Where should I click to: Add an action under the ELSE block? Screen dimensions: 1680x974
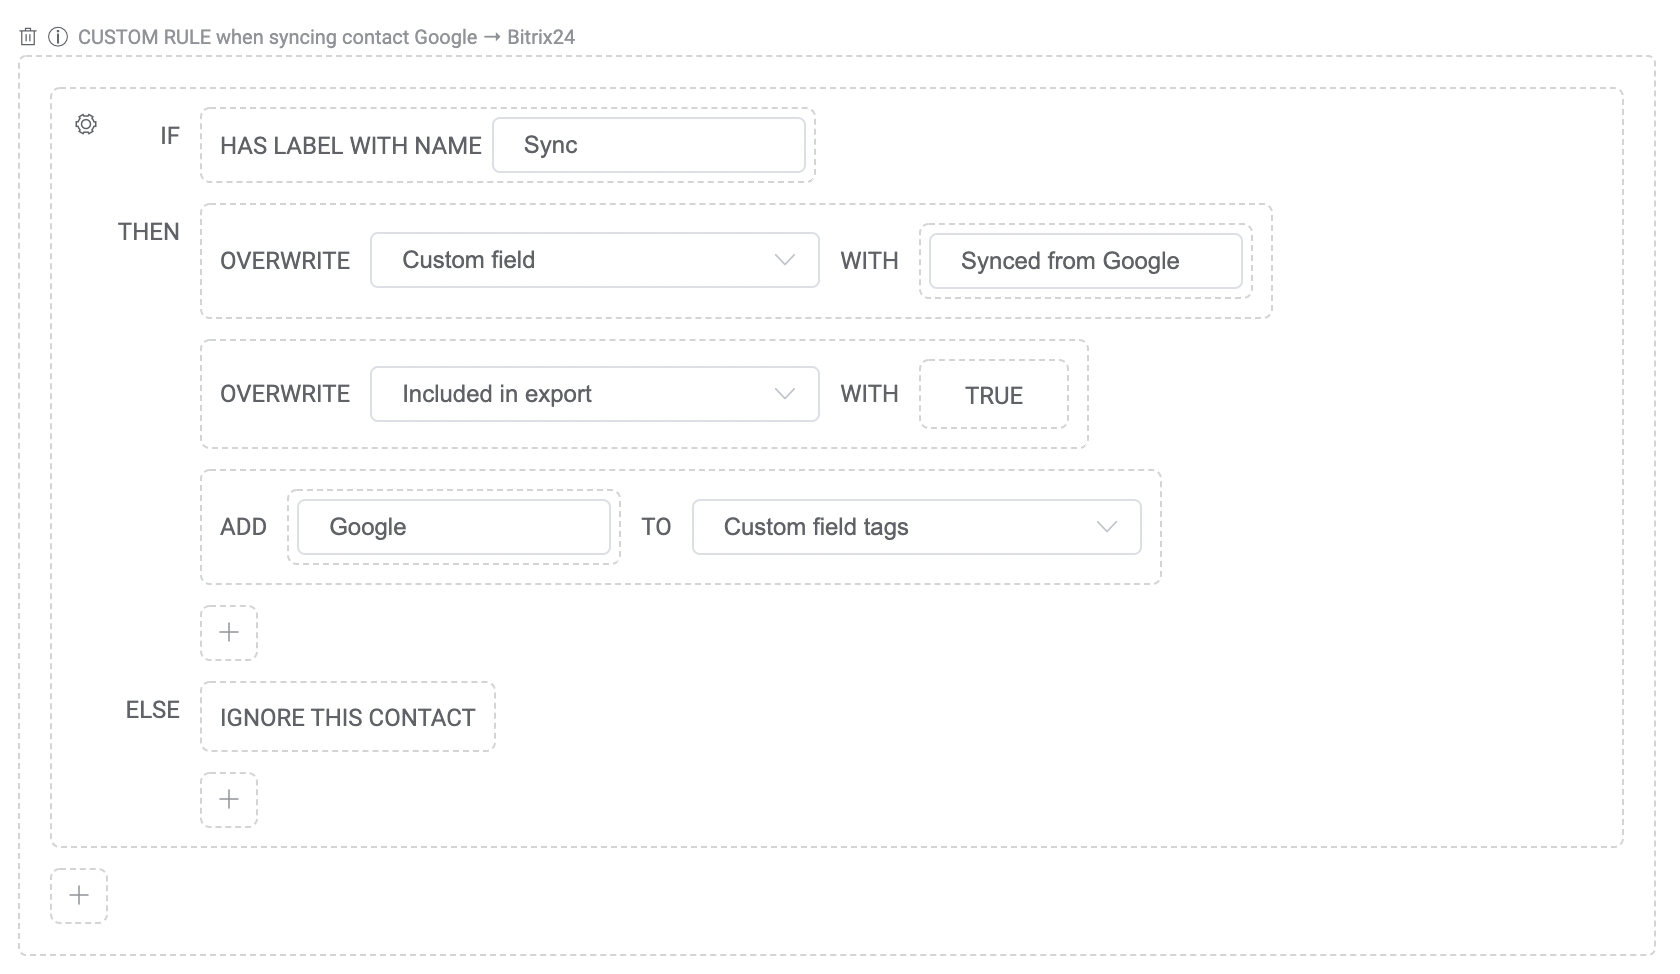click(229, 799)
